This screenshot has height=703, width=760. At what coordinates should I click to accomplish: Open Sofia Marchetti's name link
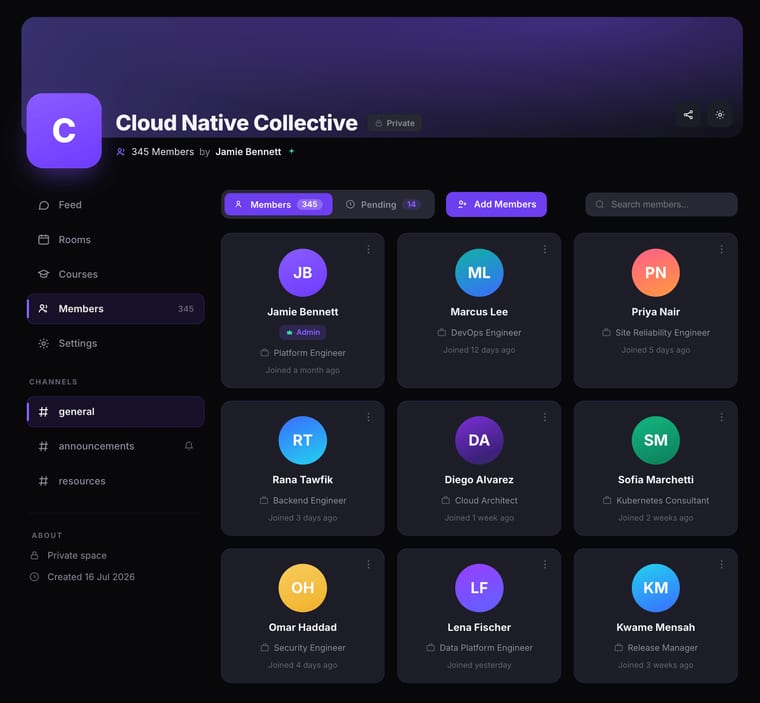coord(655,479)
